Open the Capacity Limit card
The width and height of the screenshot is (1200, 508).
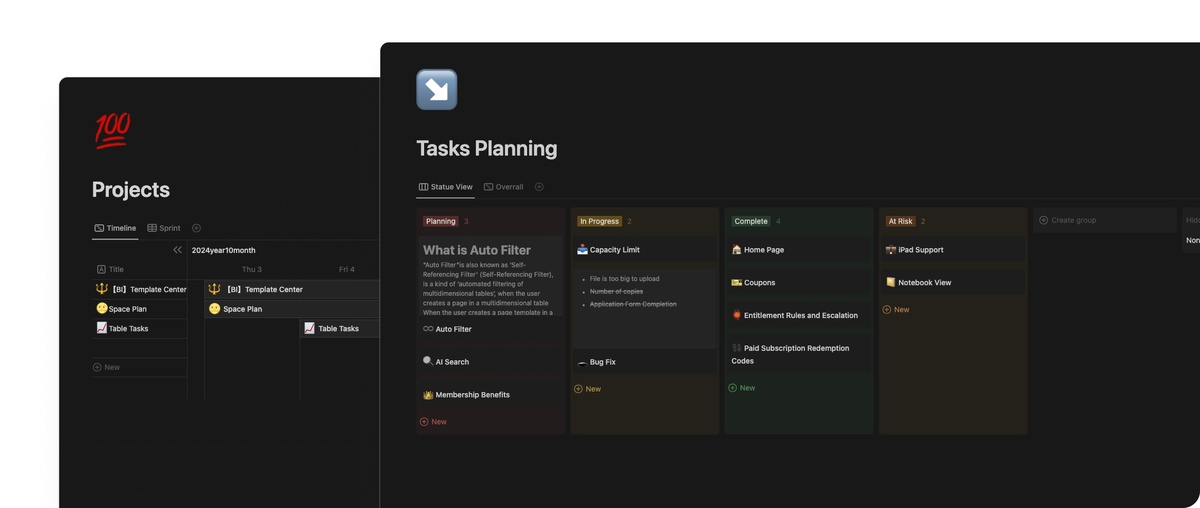(x=645, y=250)
